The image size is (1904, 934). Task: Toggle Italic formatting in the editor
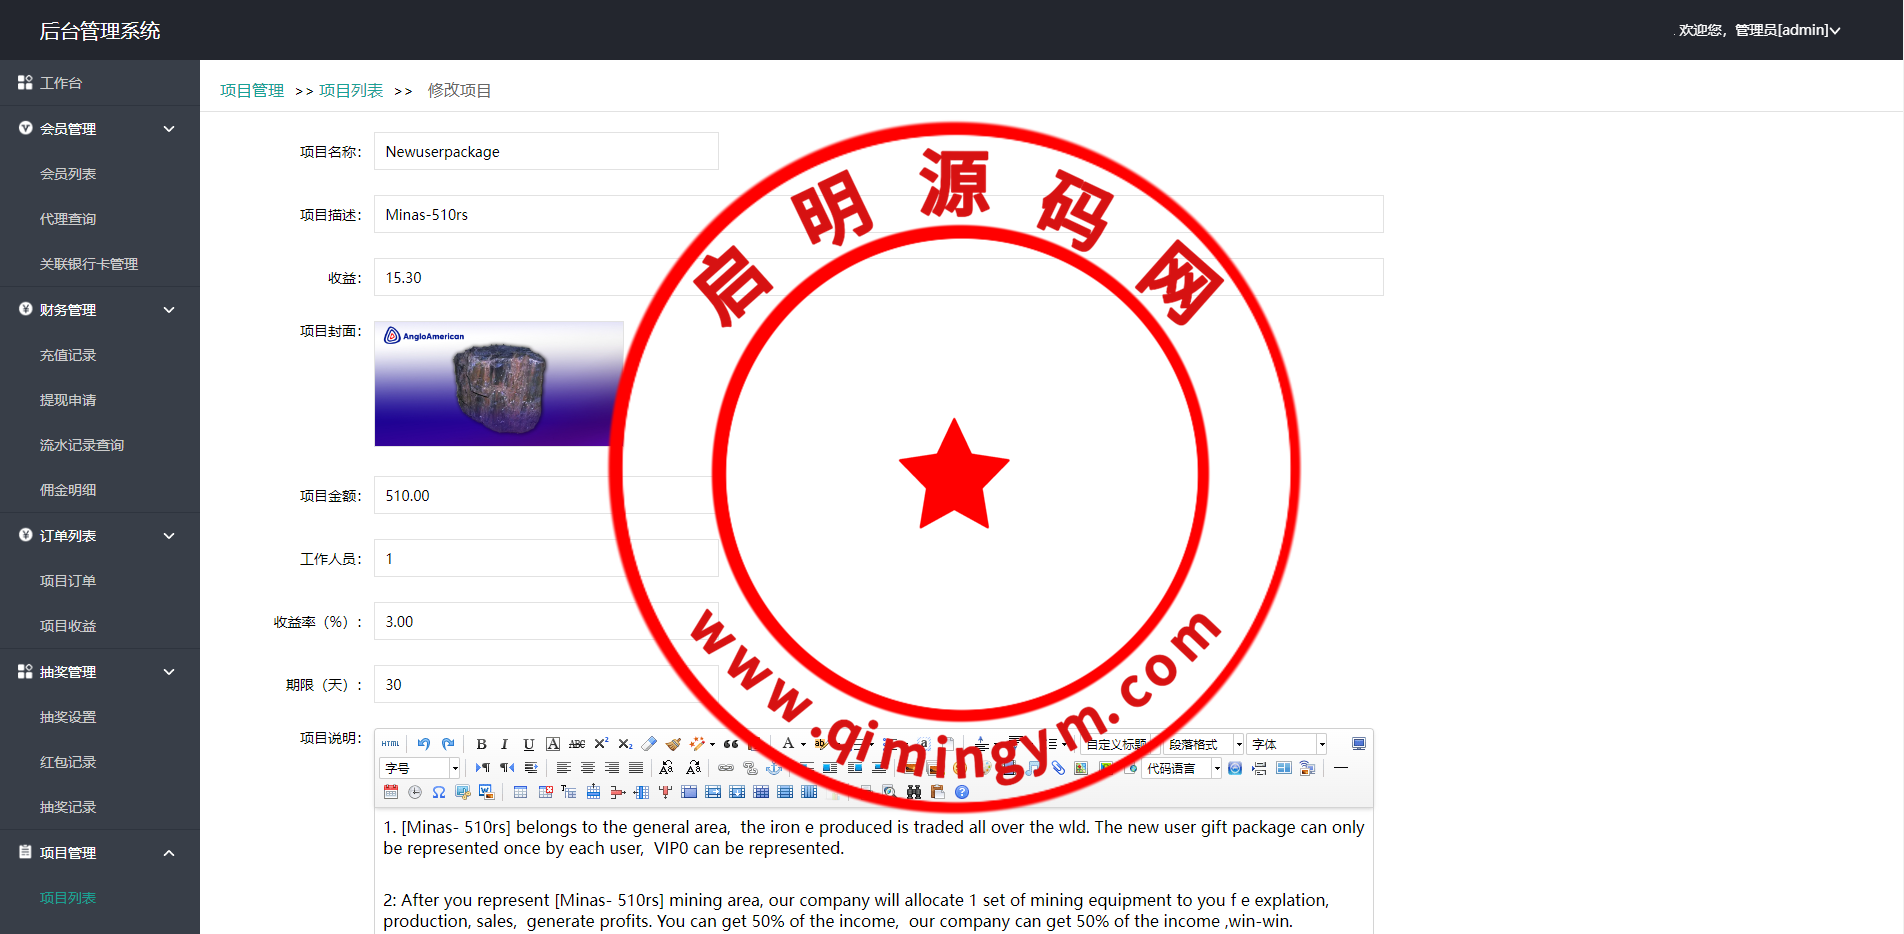(505, 744)
